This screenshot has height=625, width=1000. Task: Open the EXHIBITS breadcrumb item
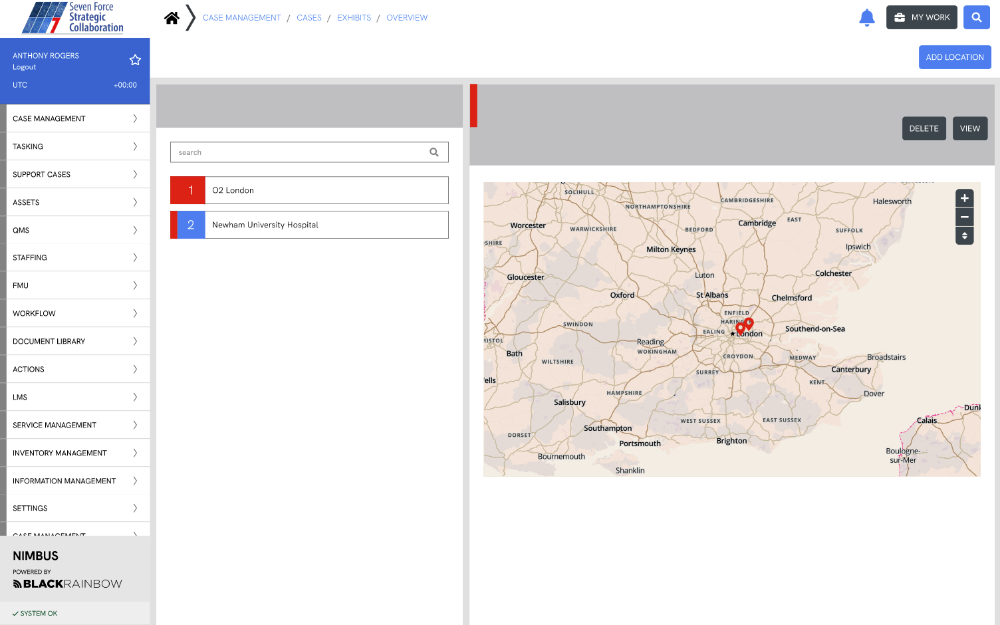[353, 17]
